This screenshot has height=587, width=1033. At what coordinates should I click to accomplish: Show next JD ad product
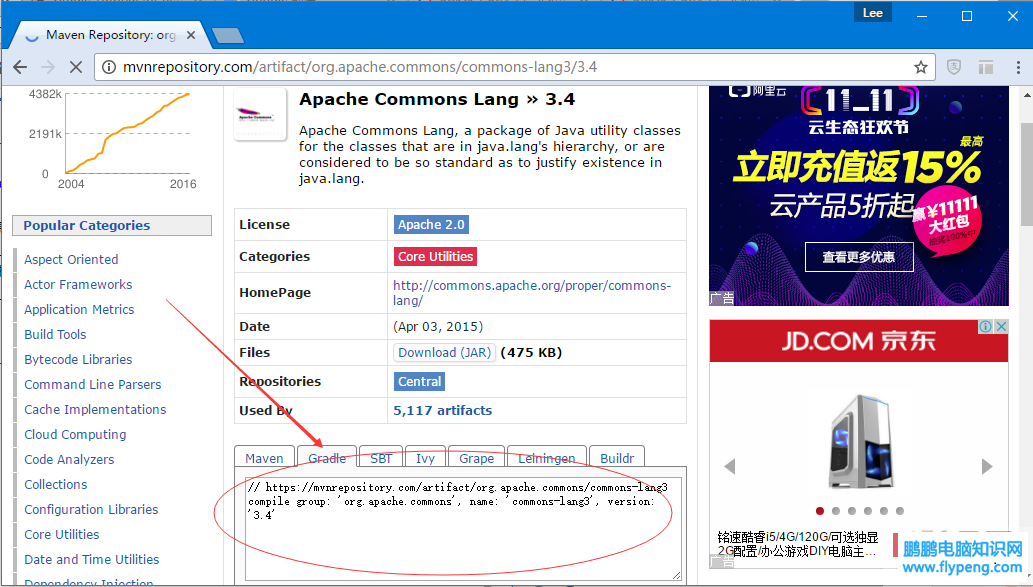click(x=987, y=466)
